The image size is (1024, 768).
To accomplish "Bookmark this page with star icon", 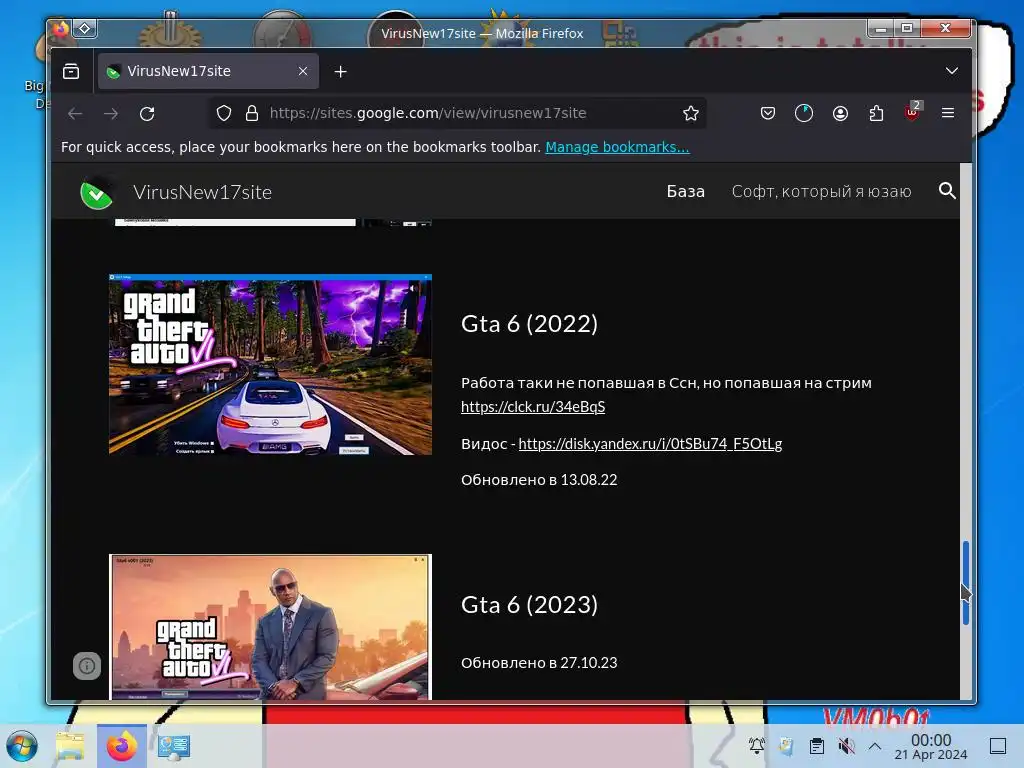I will coord(691,113).
